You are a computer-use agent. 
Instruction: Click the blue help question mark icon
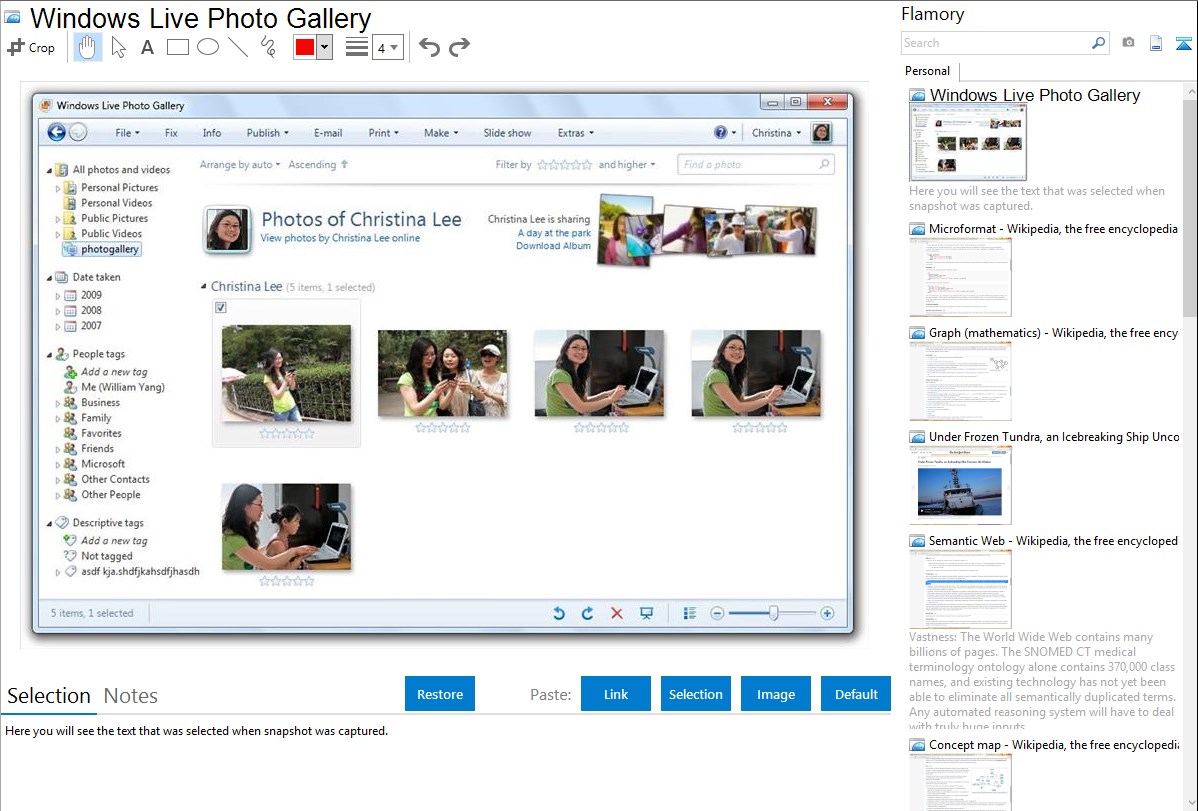click(720, 132)
